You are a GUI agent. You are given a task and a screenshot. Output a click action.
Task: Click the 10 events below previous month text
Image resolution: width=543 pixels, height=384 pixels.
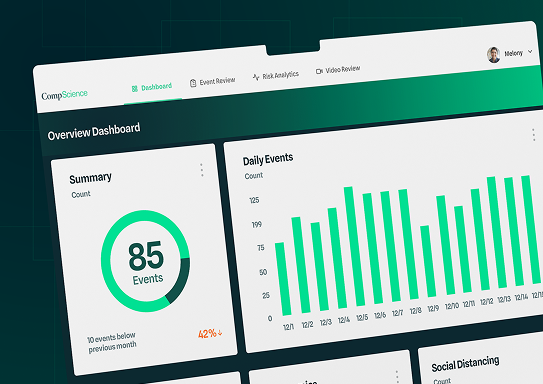(x=112, y=342)
